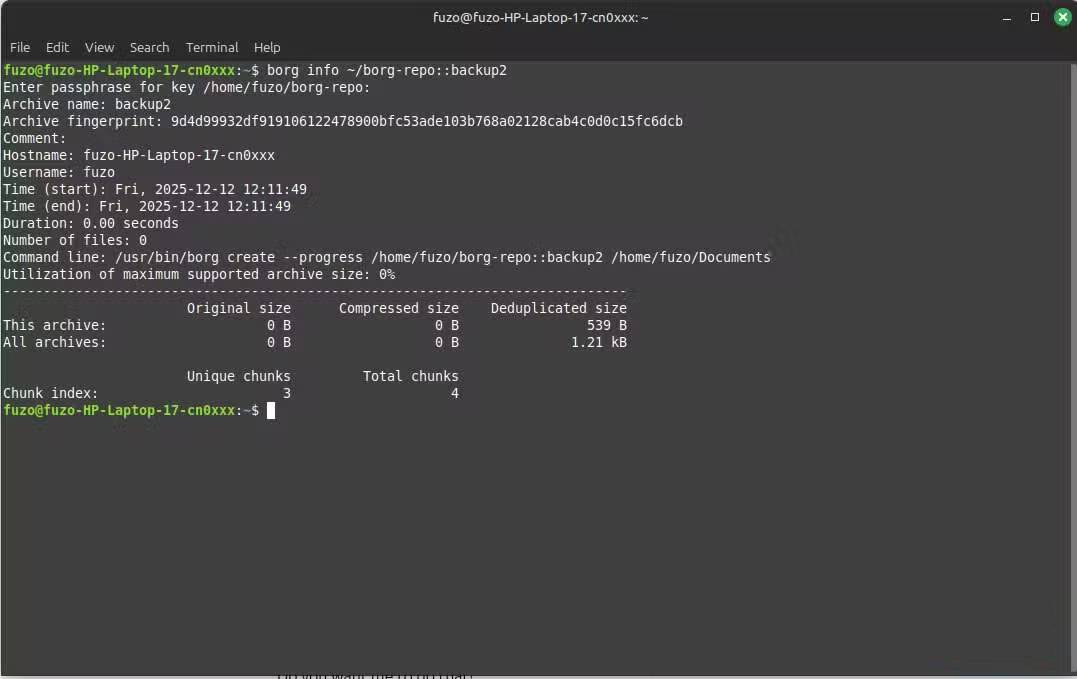Open the Terminal menu
The height and width of the screenshot is (679, 1077).
click(x=212, y=47)
